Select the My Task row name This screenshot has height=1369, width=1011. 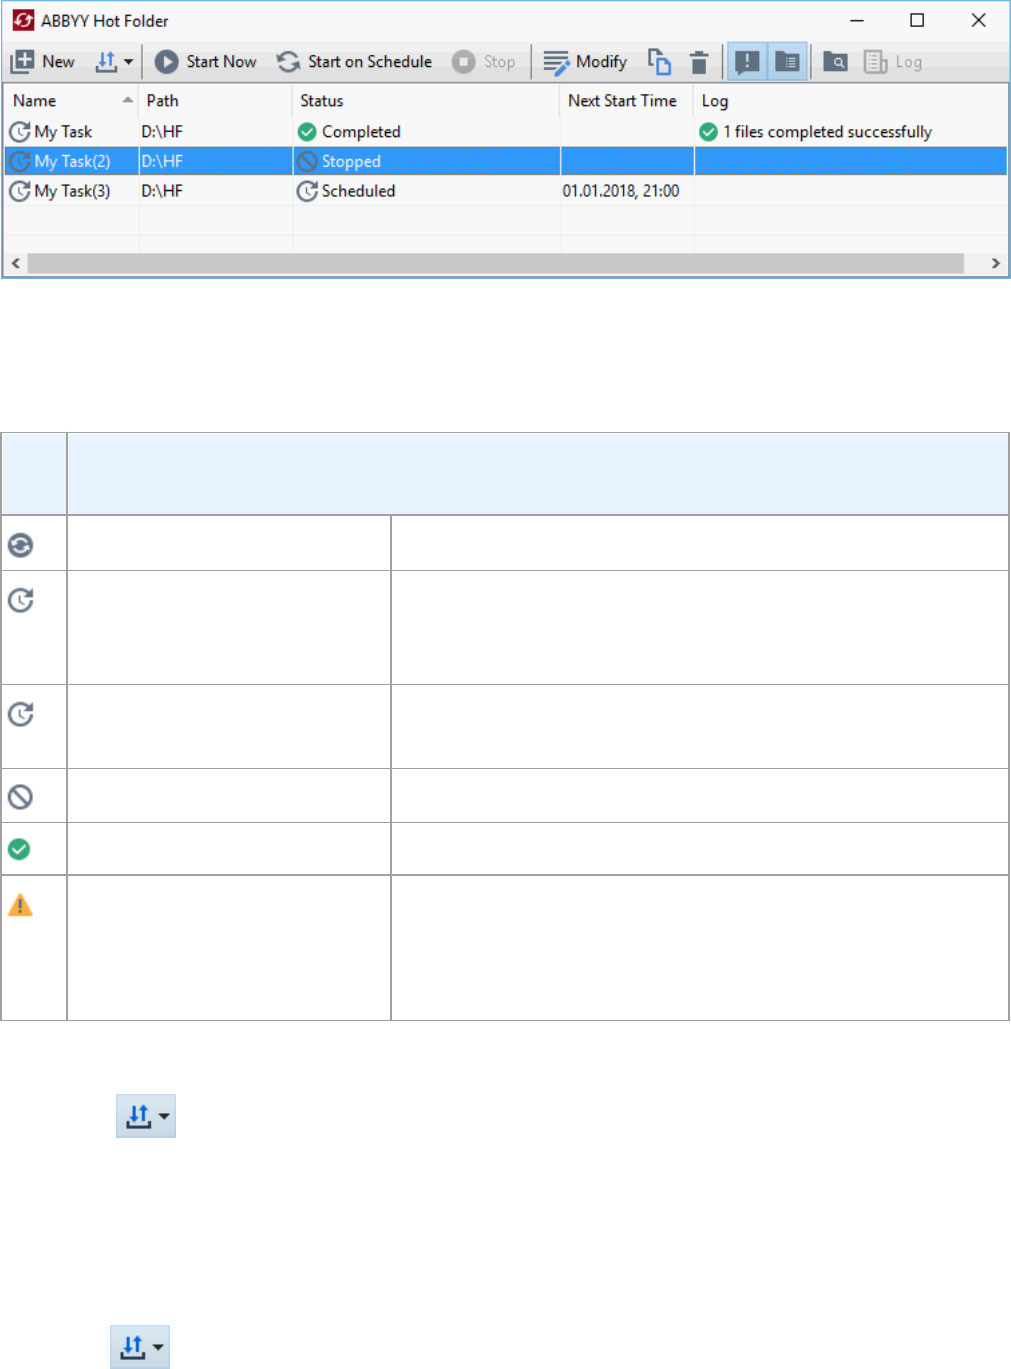pos(63,132)
